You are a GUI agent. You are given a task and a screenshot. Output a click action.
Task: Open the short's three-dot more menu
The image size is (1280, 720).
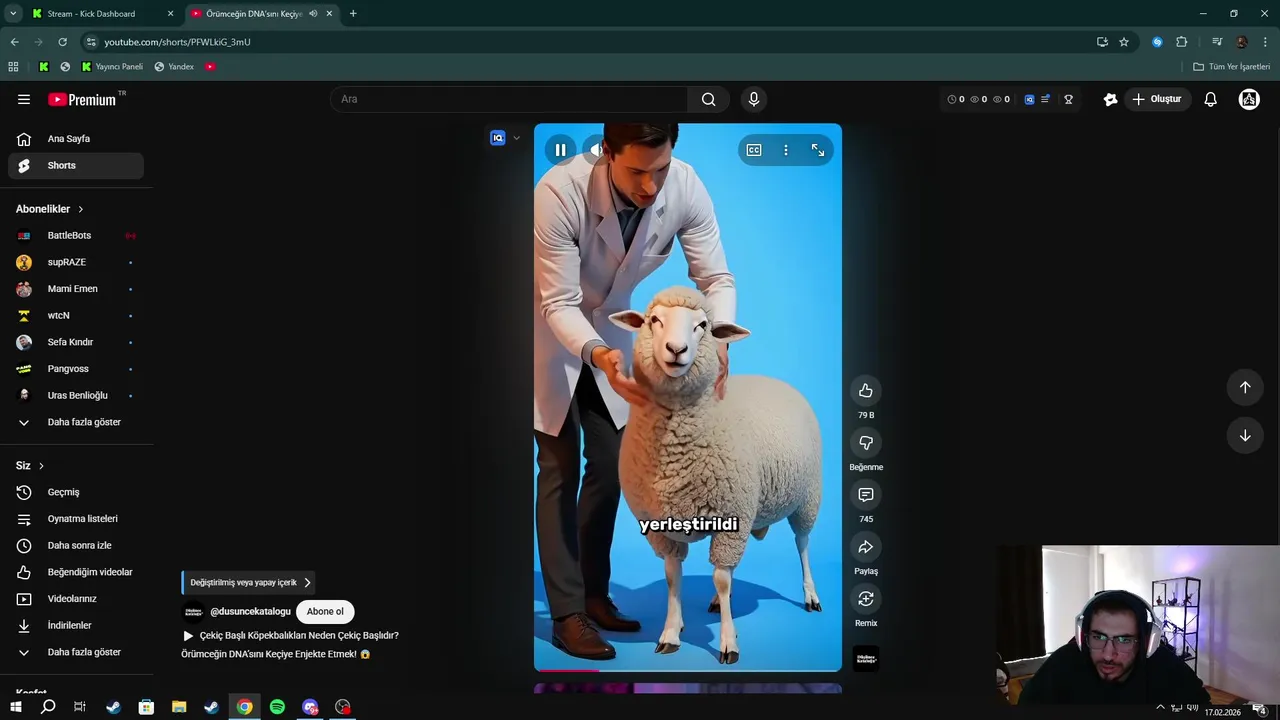786,150
